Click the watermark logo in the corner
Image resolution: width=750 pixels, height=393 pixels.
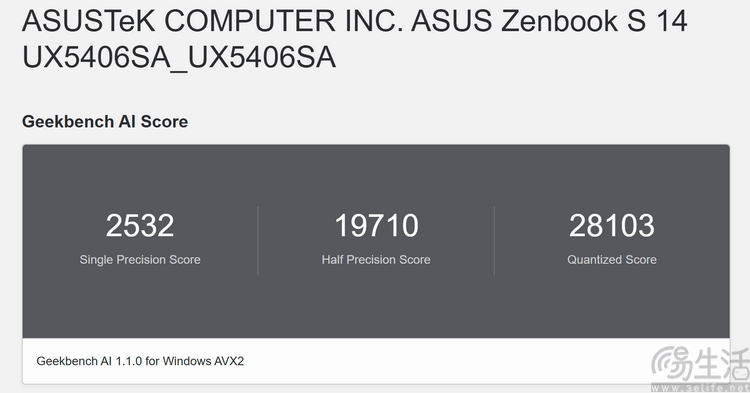[x=700, y=364]
